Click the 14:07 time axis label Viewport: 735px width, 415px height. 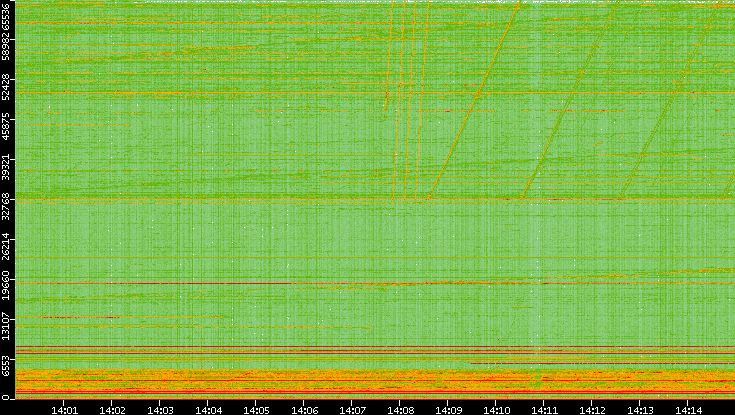click(x=352, y=410)
